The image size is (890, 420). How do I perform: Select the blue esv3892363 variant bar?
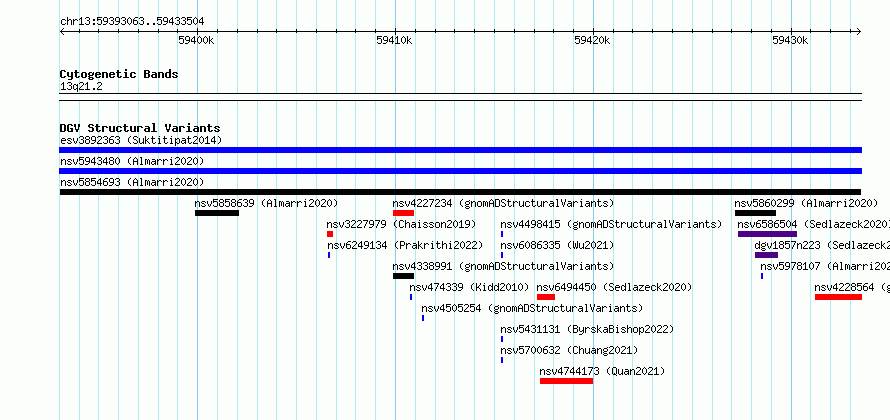pos(460,150)
